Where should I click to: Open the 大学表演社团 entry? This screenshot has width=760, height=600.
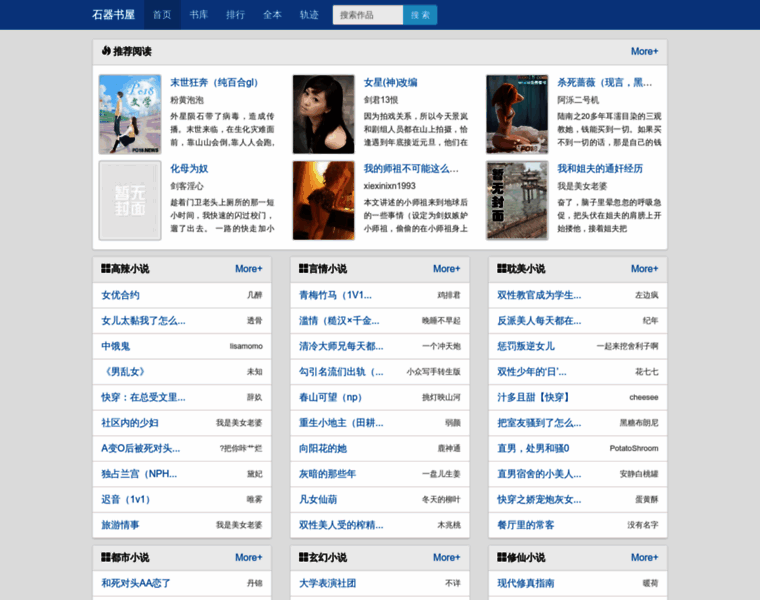click(328, 583)
